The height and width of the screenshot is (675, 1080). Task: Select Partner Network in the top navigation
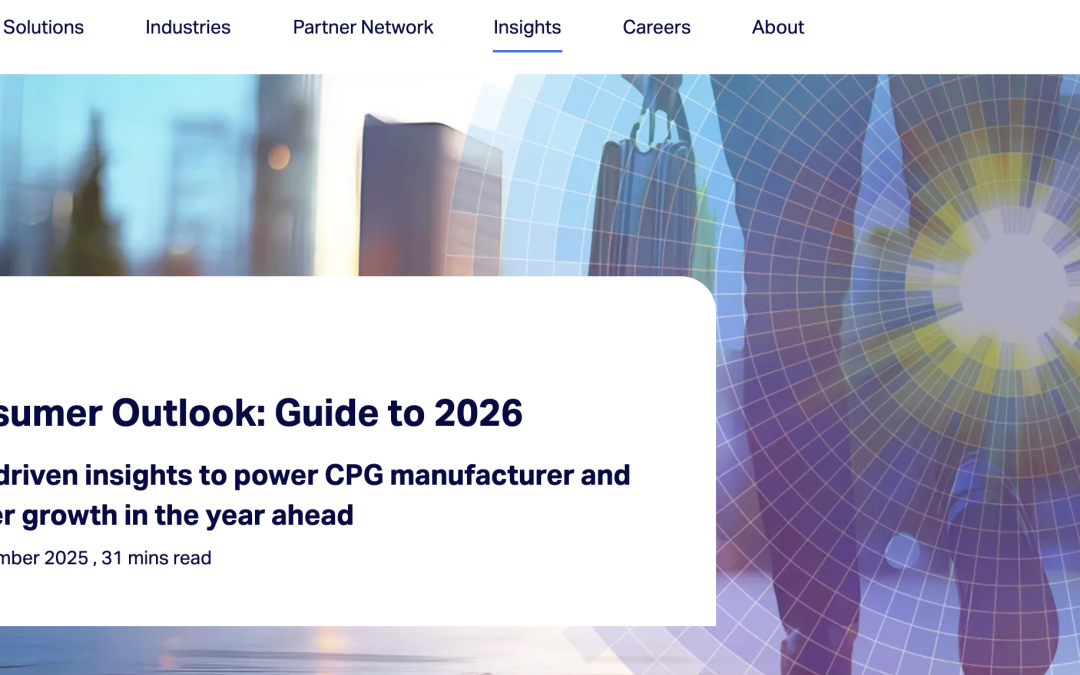click(363, 28)
